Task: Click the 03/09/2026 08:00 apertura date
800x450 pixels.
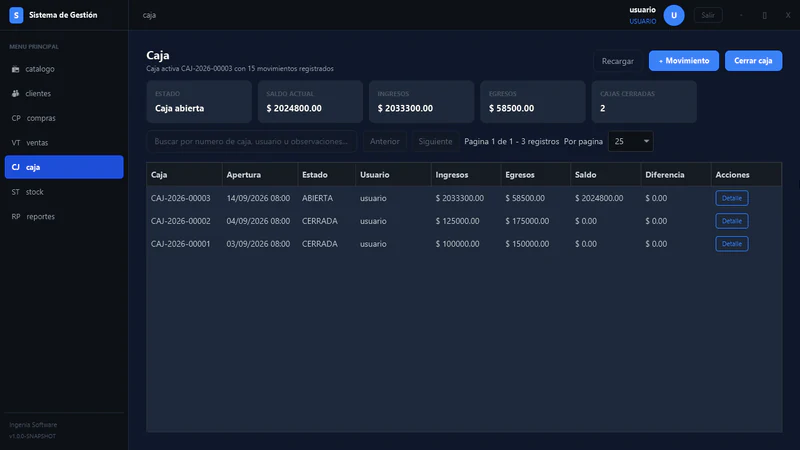Action: coord(258,244)
